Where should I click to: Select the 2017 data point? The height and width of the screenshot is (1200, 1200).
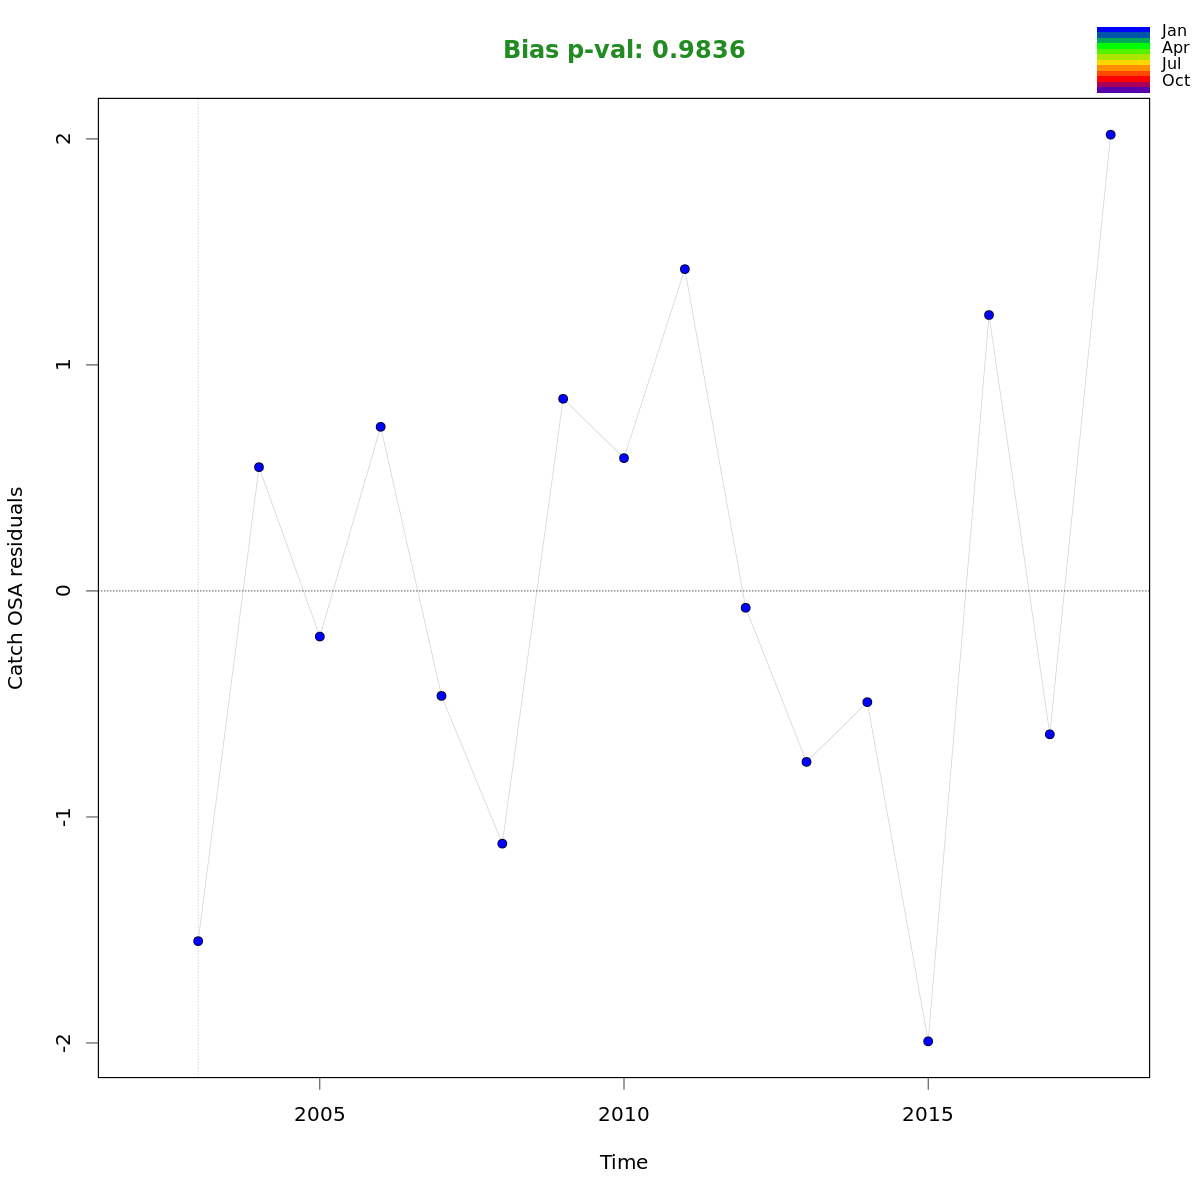(1050, 734)
